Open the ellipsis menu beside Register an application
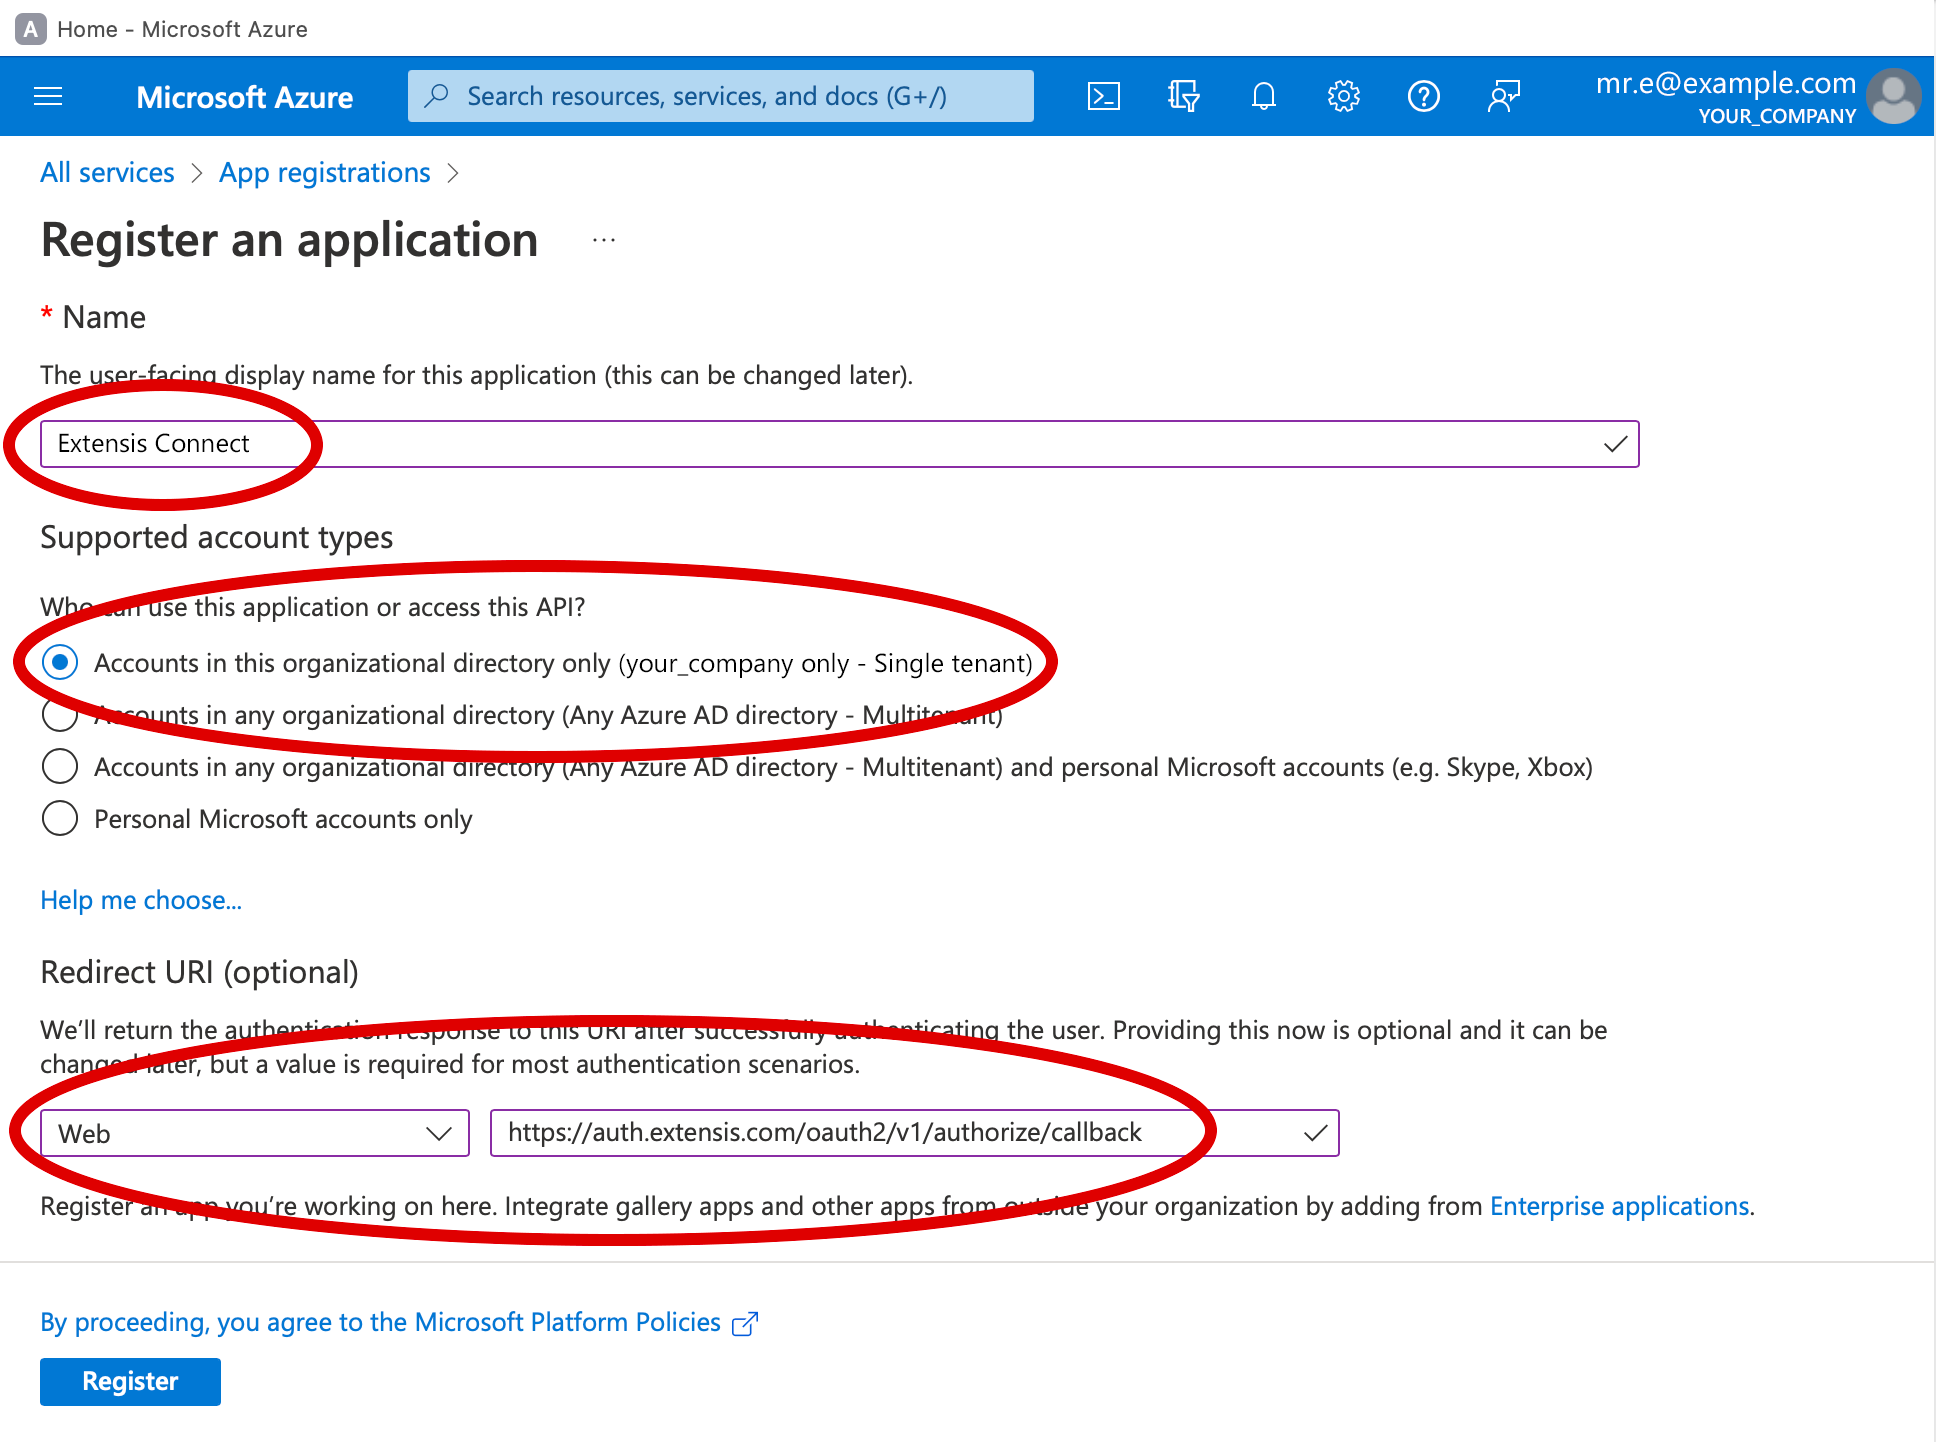 (x=603, y=240)
